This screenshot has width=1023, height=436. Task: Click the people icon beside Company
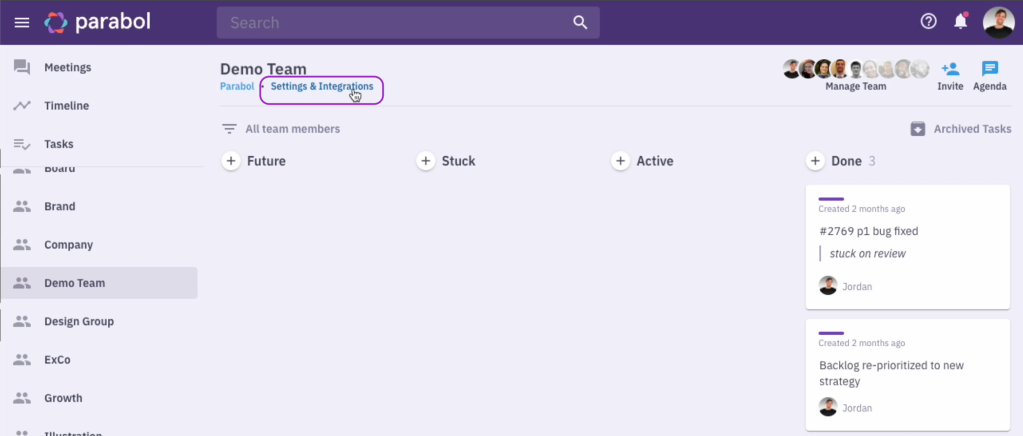[x=22, y=245]
